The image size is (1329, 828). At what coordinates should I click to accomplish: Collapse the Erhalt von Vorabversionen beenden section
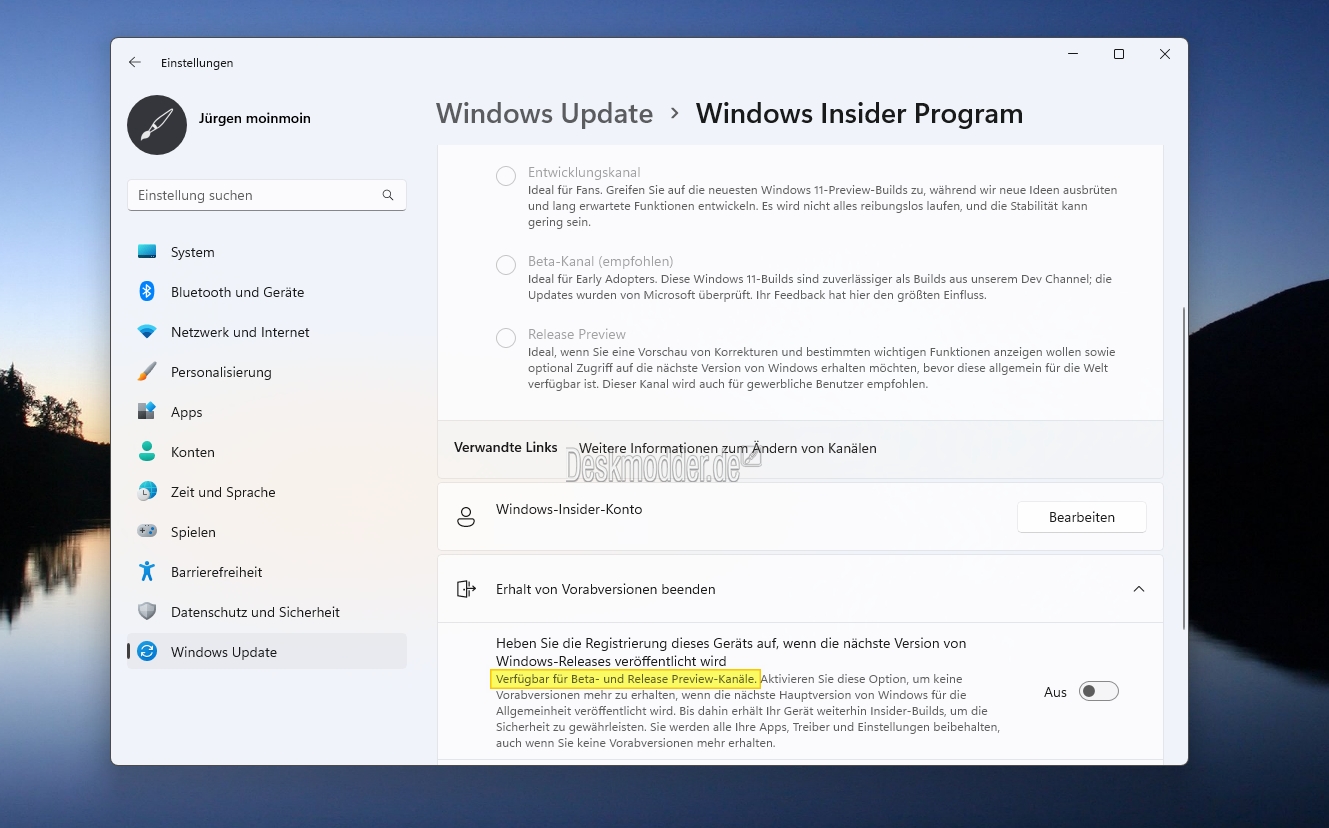1139,589
